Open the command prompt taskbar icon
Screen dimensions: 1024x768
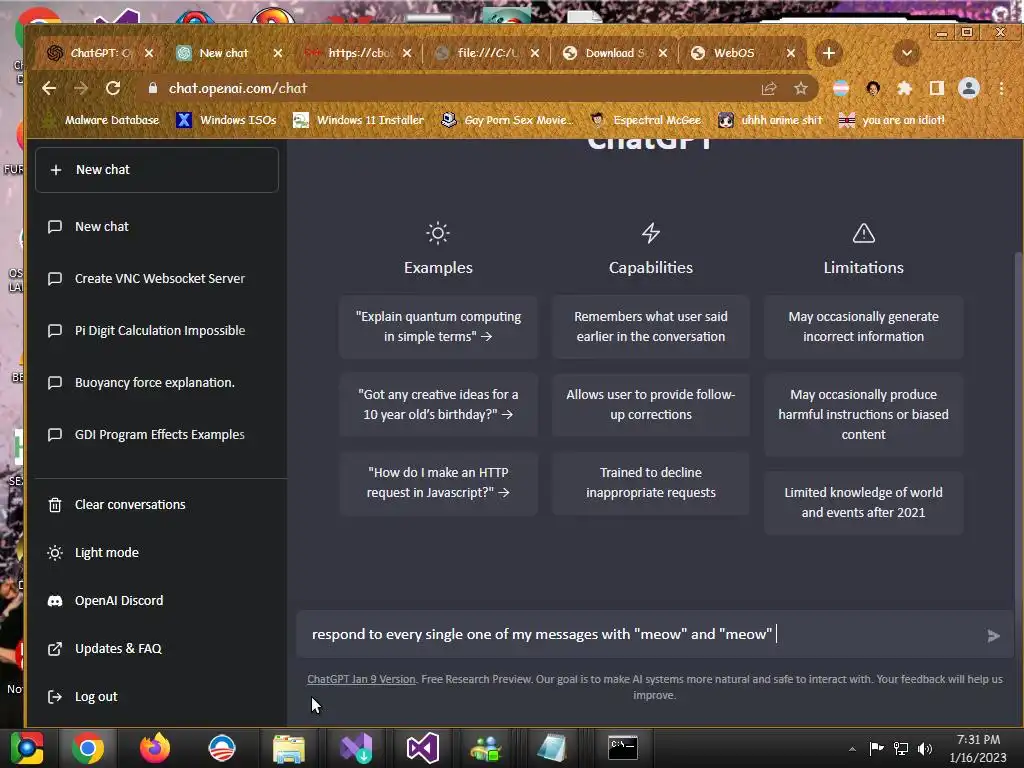coord(622,748)
